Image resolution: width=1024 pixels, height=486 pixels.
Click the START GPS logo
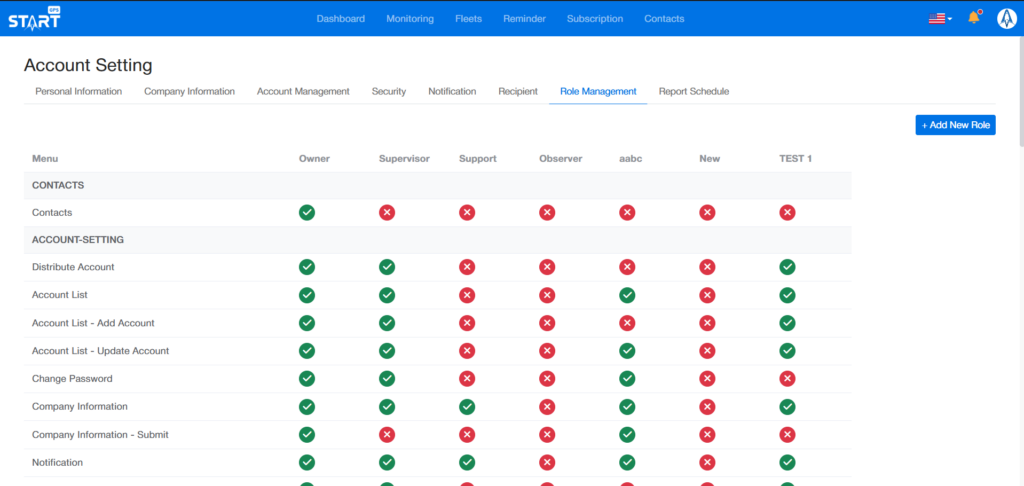(x=35, y=18)
